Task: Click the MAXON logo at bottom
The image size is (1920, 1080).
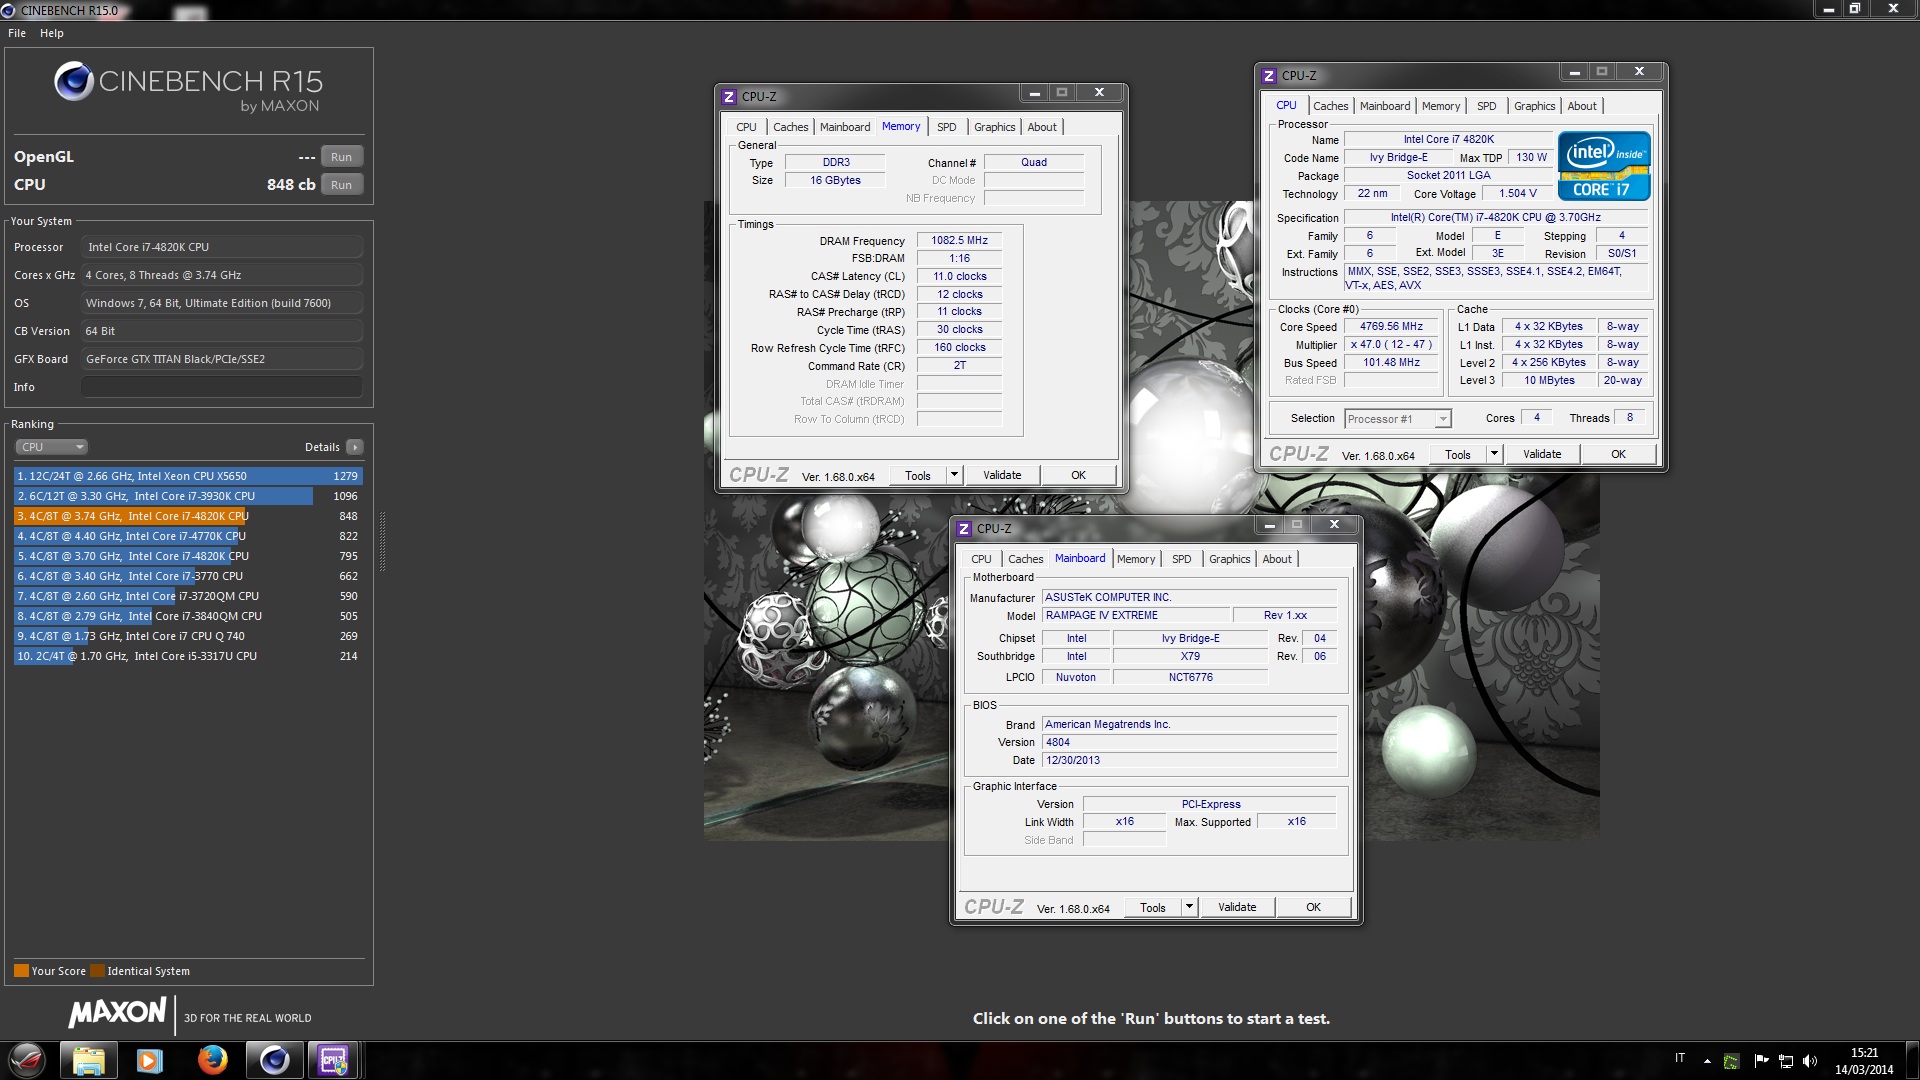Action: tap(117, 1013)
